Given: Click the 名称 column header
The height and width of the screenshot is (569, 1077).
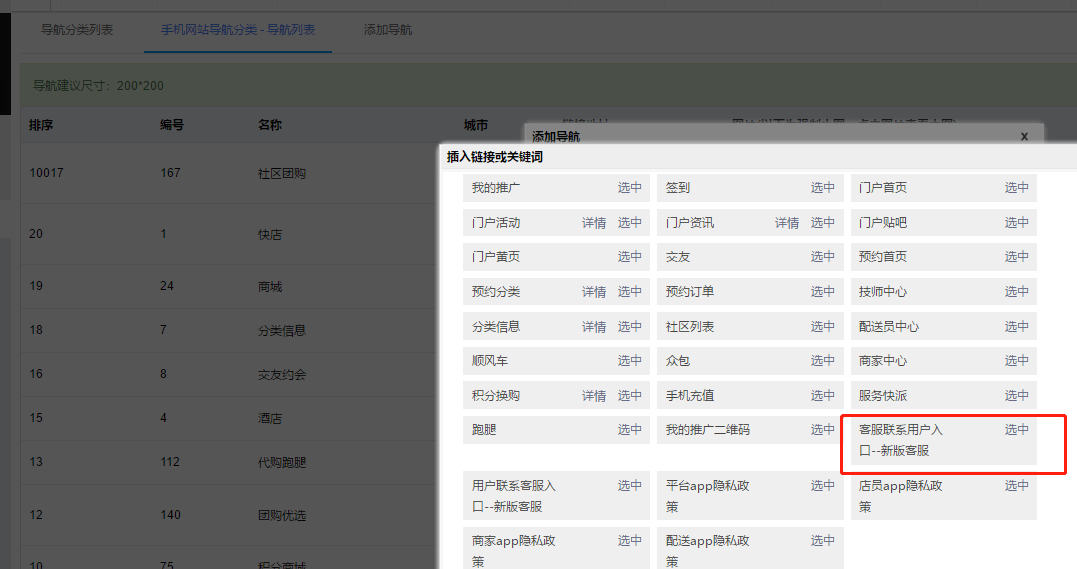Looking at the screenshot, I should coord(270,125).
